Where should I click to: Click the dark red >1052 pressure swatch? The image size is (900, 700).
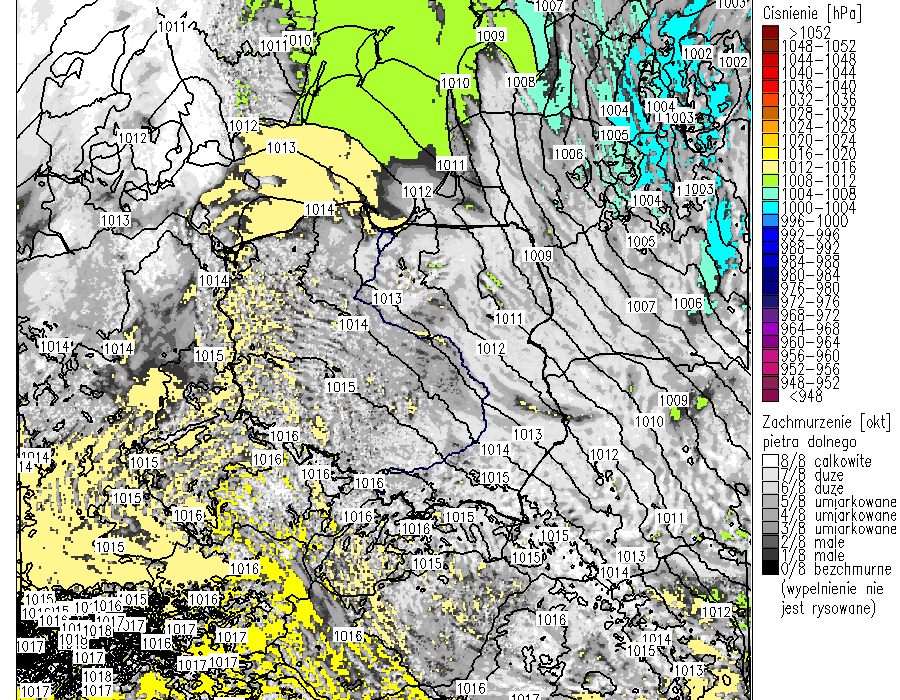770,33
